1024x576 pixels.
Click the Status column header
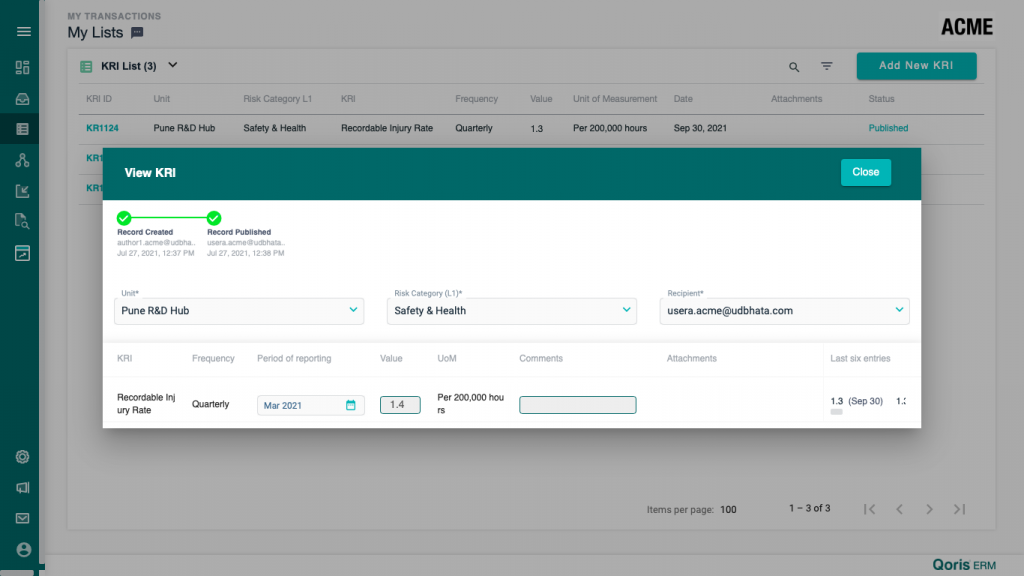(x=881, y=99)
